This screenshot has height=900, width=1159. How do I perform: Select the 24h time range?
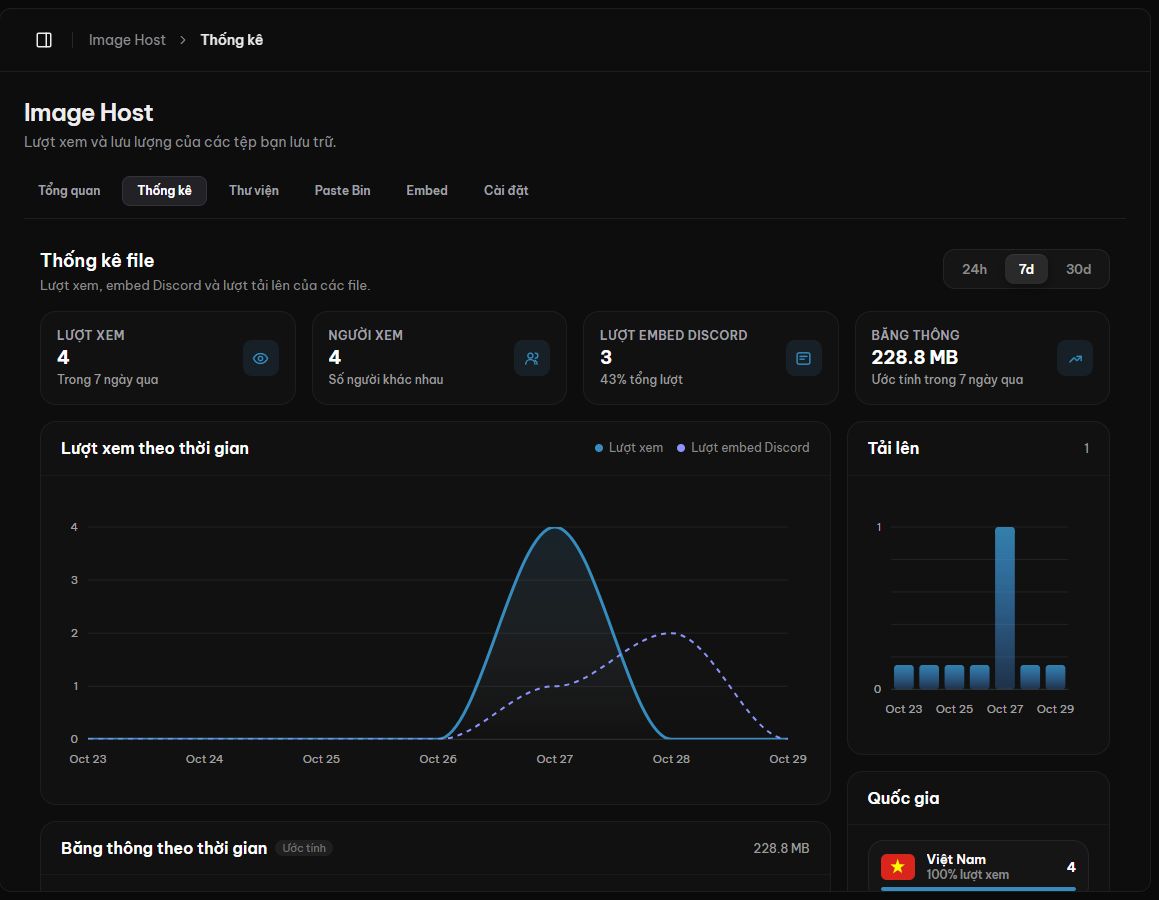[974, 269]
